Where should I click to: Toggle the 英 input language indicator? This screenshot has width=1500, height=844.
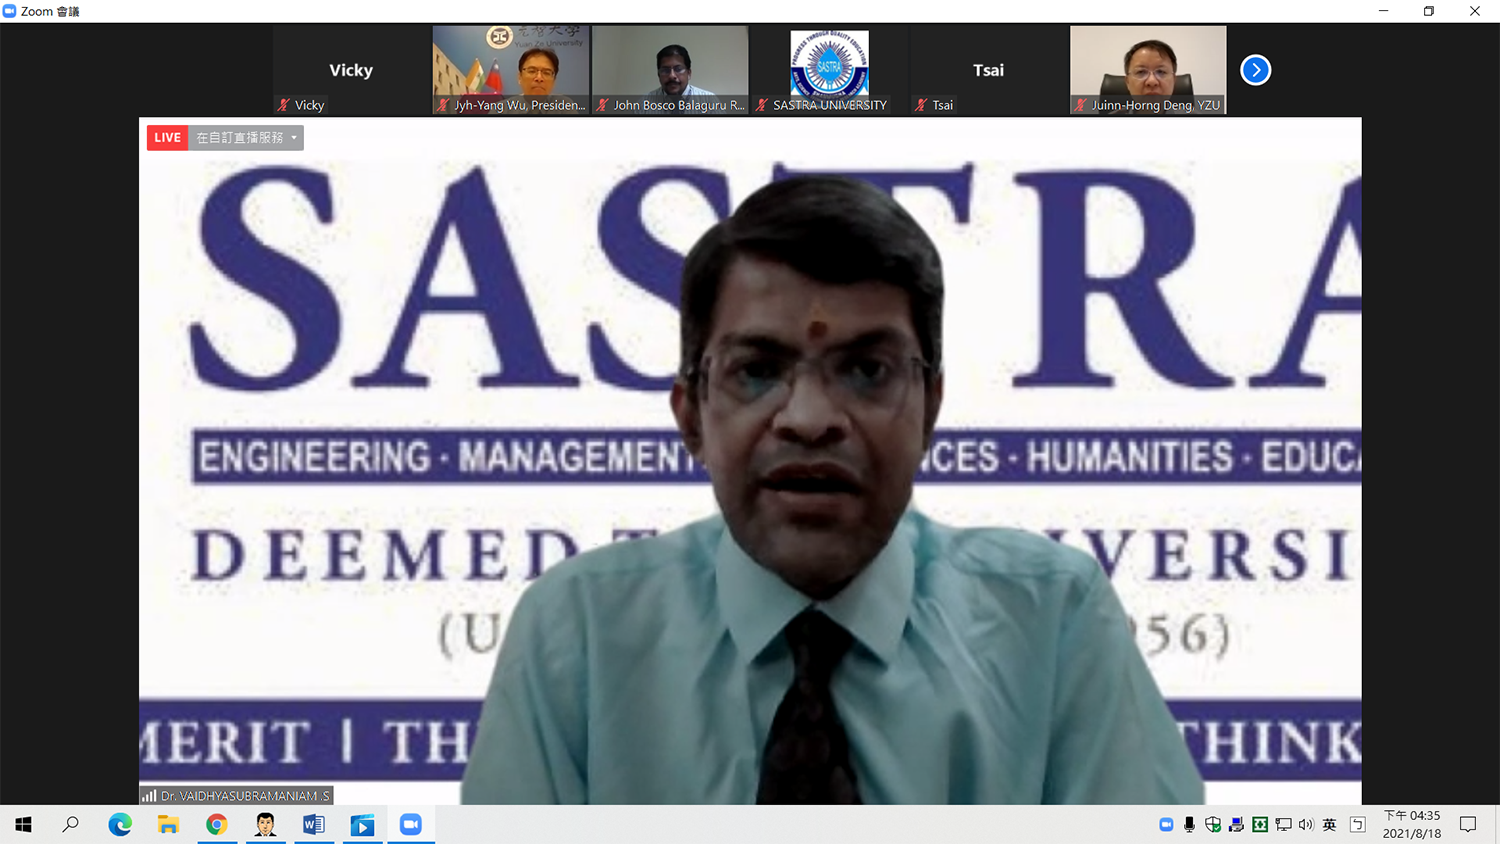coord(1329,825)
